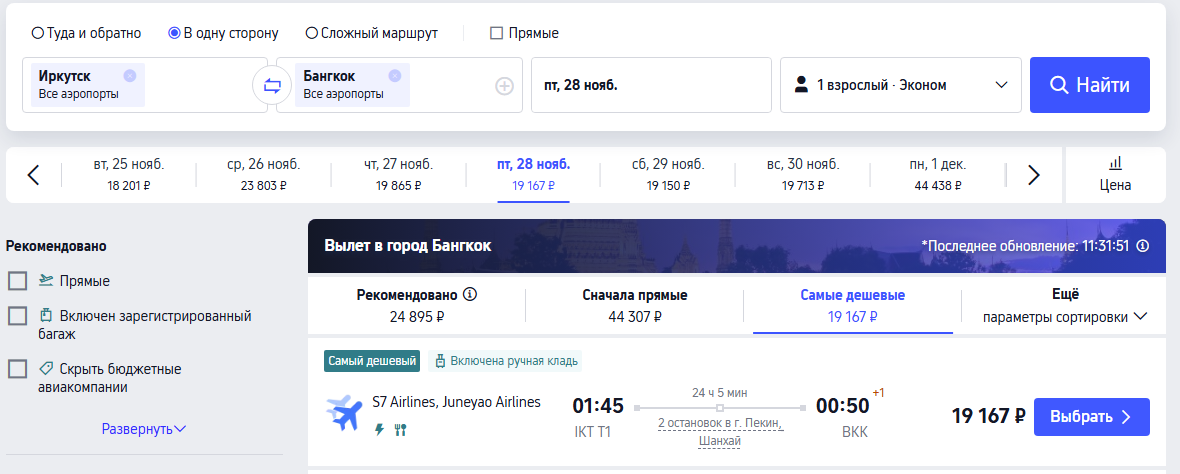
Task: Click the Вылет в город Бангкок heading
Action: click(x=408, y=246)
